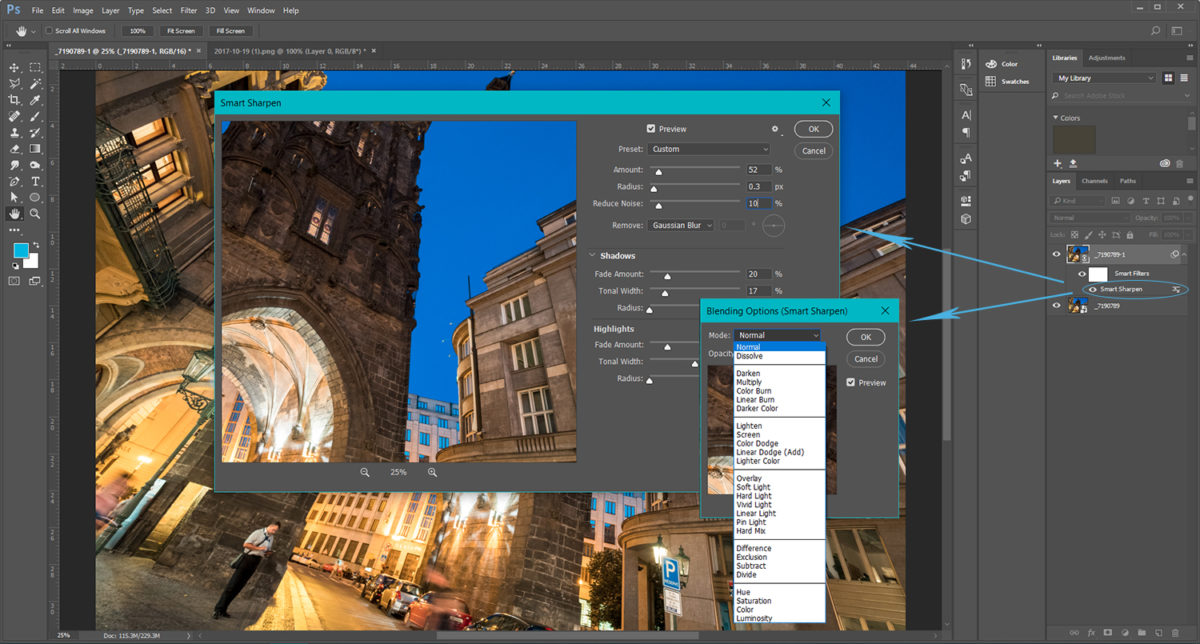Select the Clone Stamp tool
This screenshot has height=644, width=1200.
coord(15,132)
